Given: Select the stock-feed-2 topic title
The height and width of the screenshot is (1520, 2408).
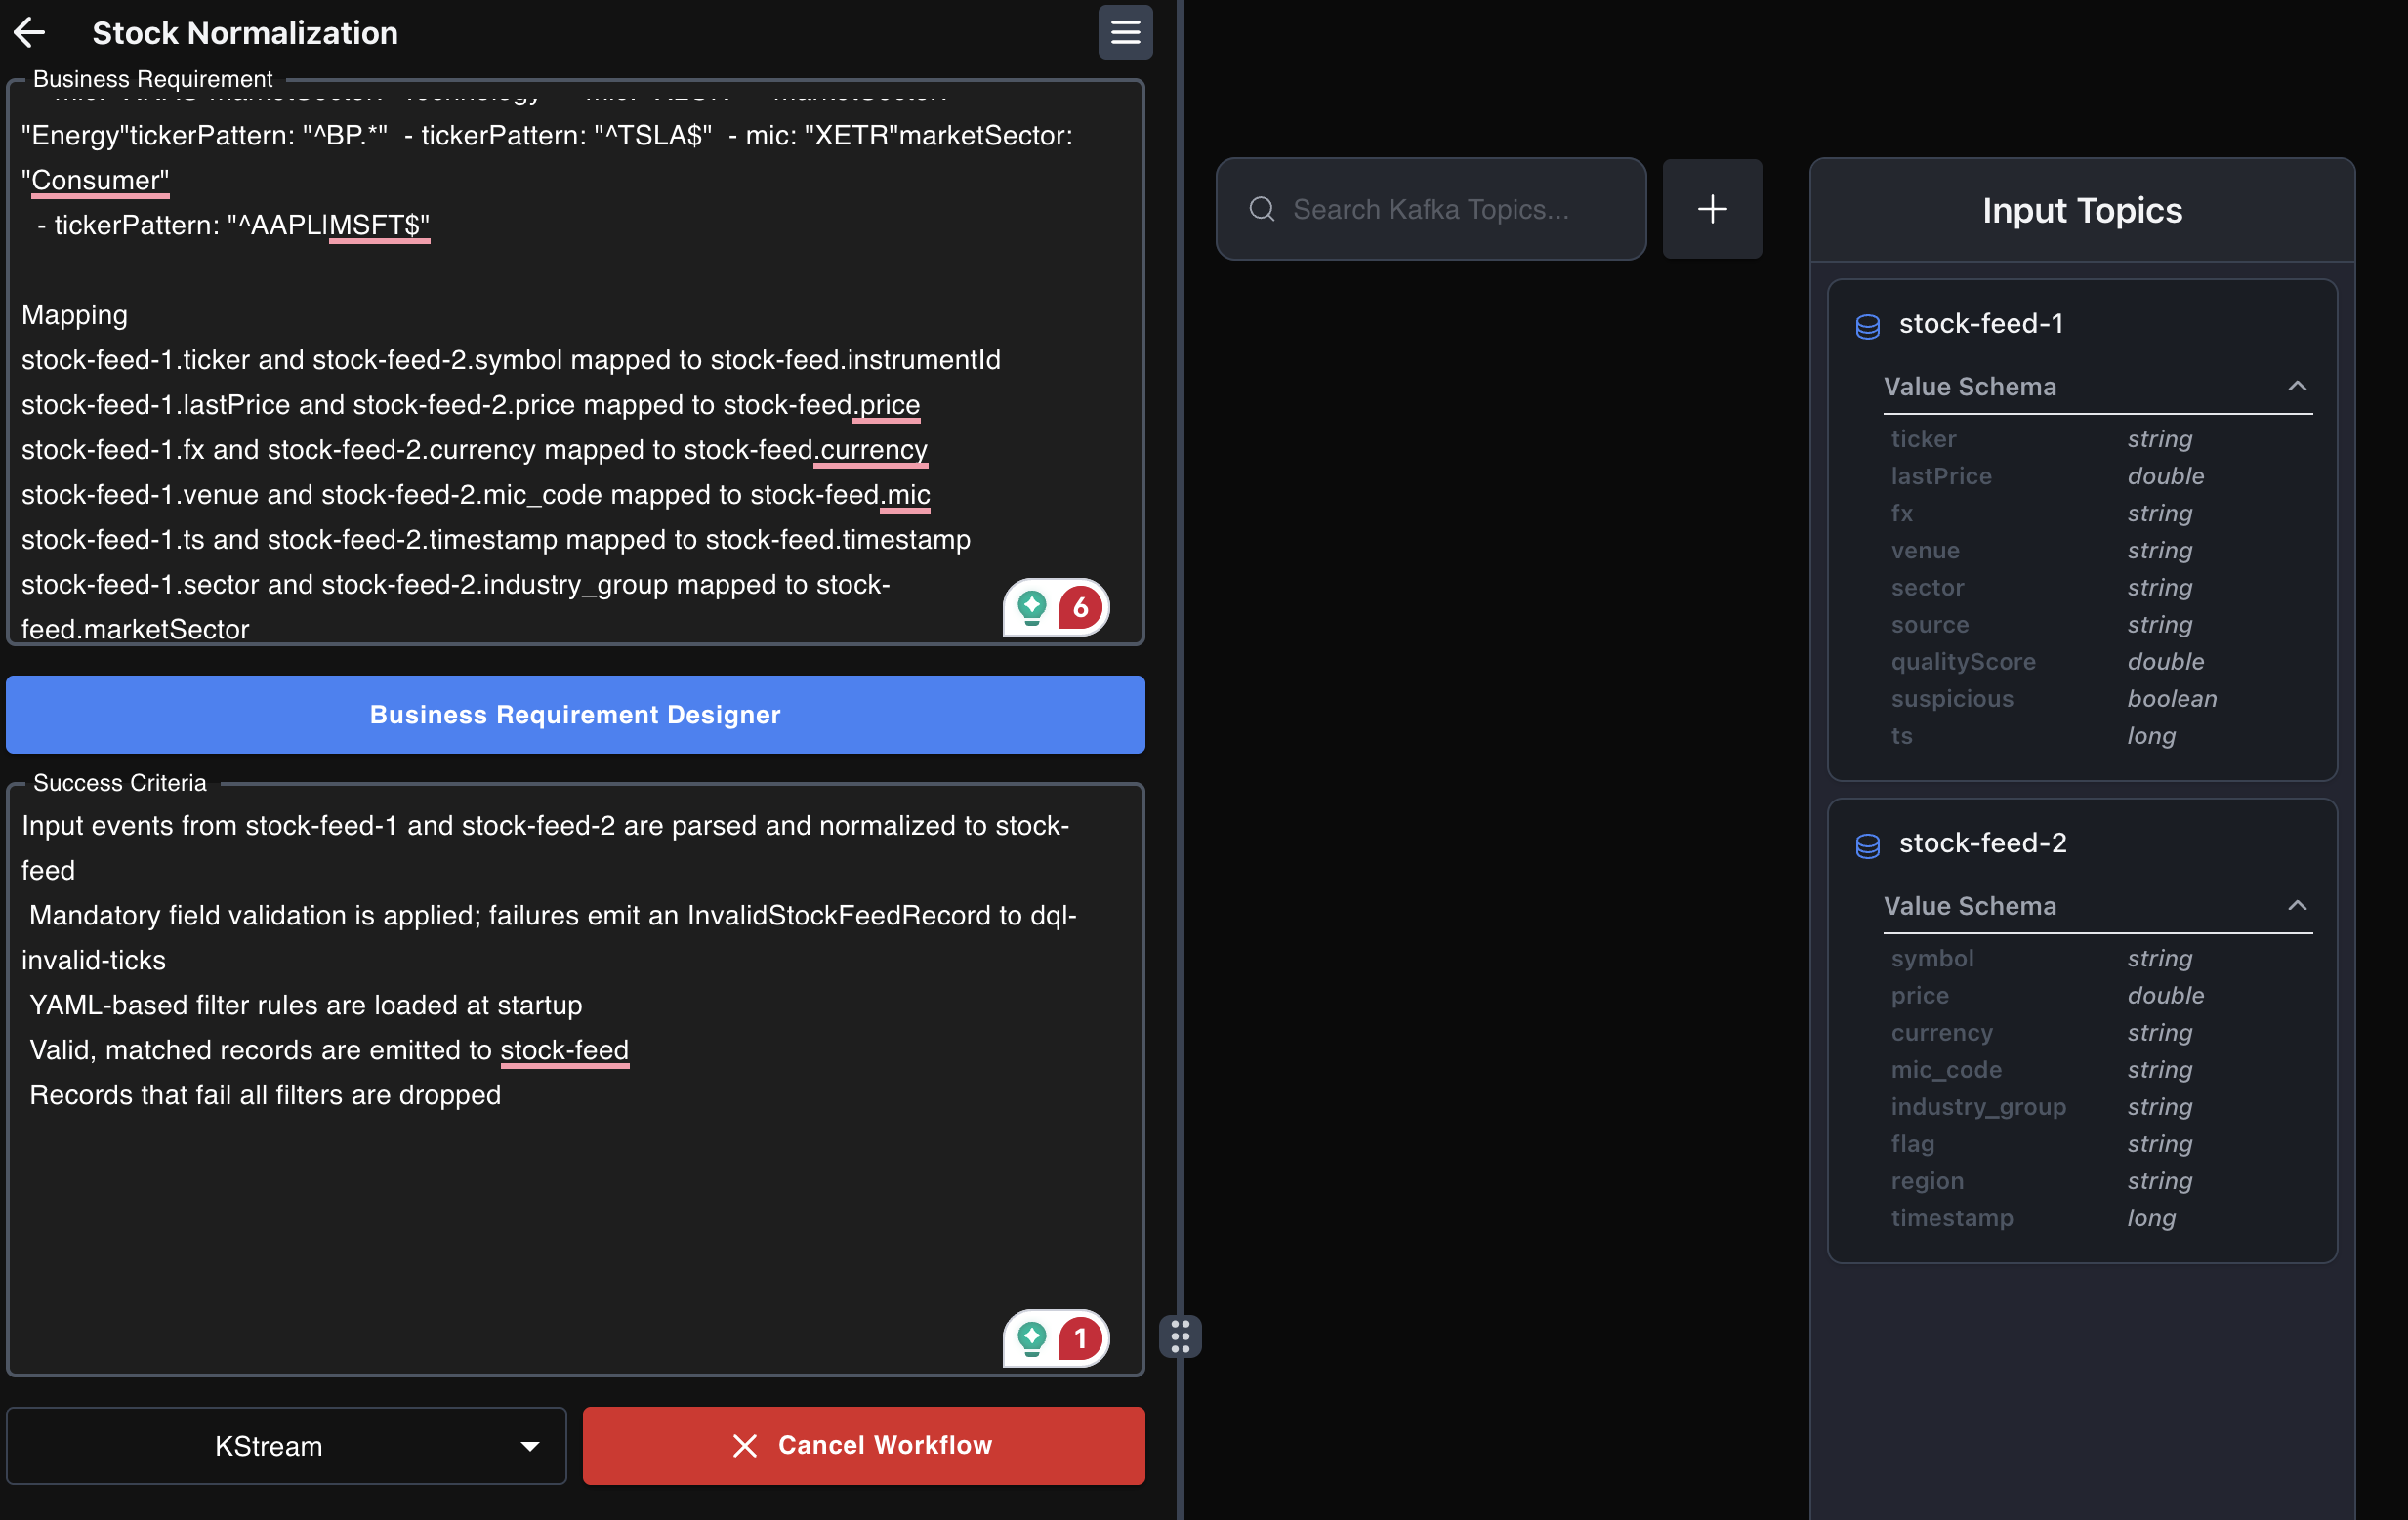Looking at the screenshot, I should [1982, 843].
